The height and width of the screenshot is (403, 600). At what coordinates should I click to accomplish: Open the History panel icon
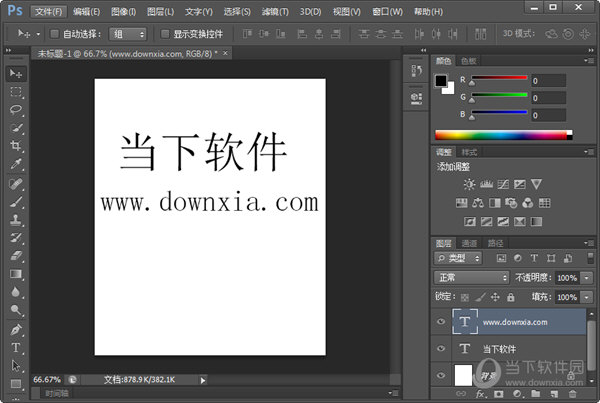point(416,71)
